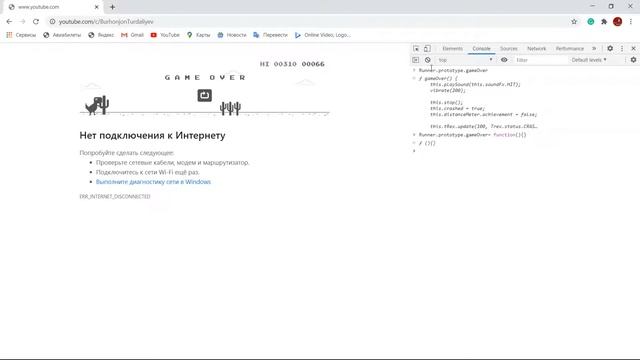Open Chrome three-dot menu
640x360 pixels.
point(631,22)
